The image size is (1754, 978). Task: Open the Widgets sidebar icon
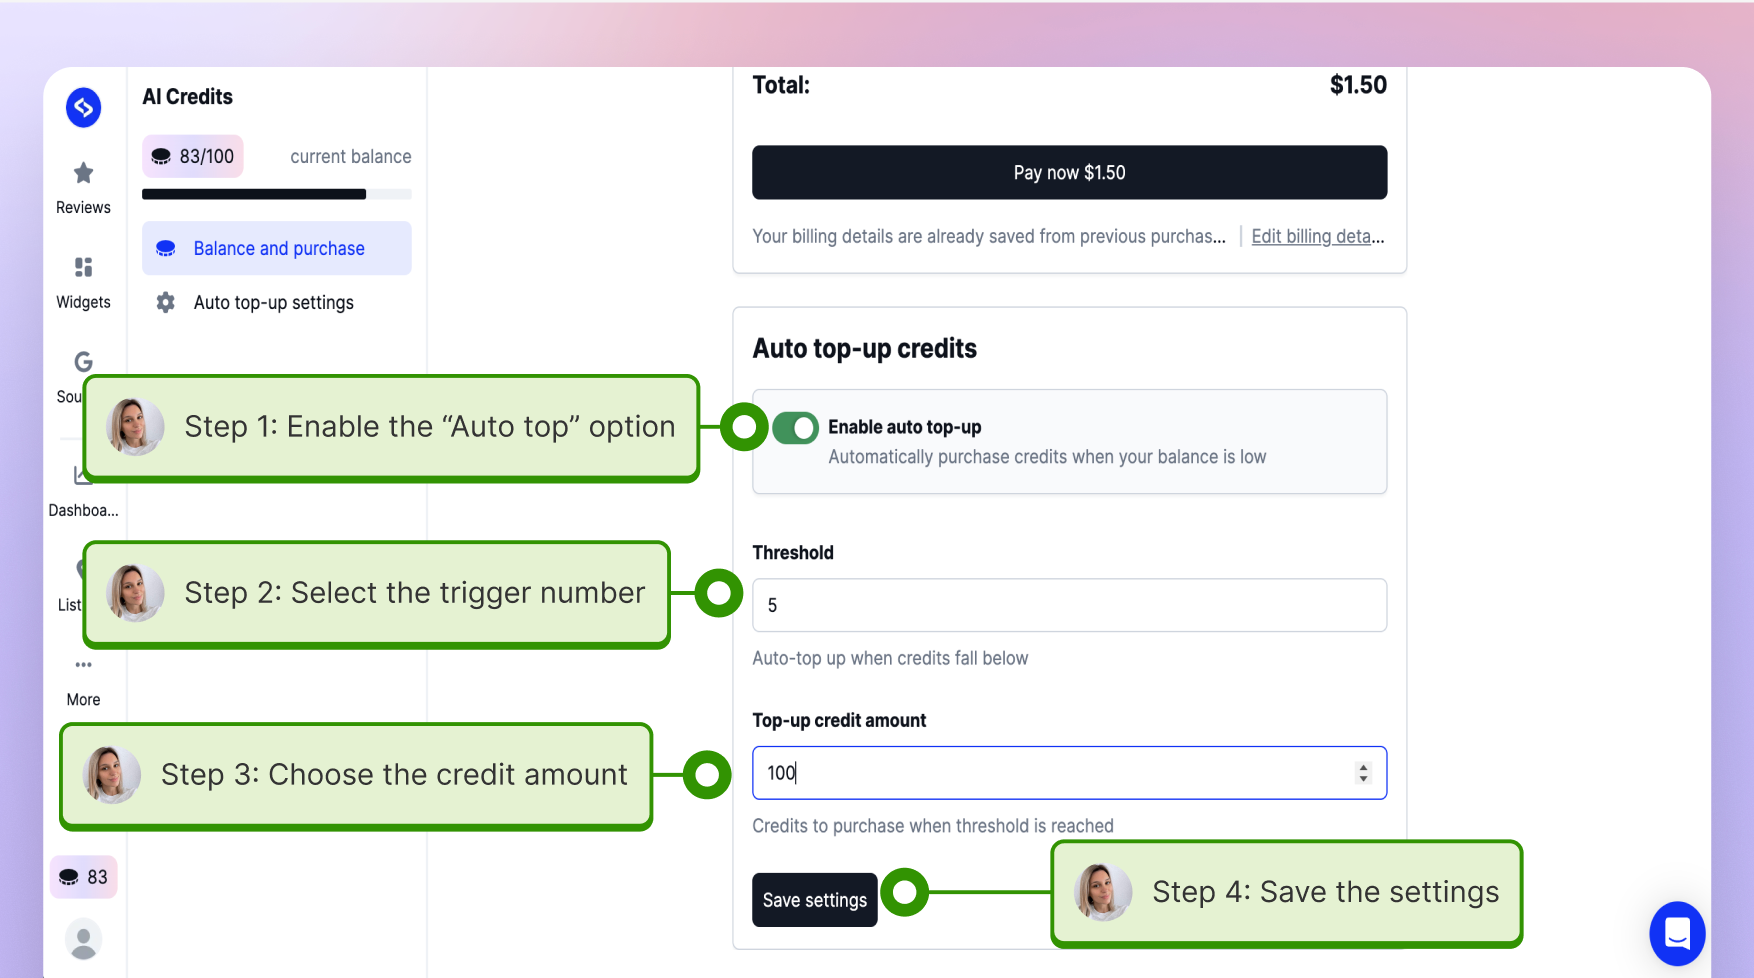(x=84, y=267)
